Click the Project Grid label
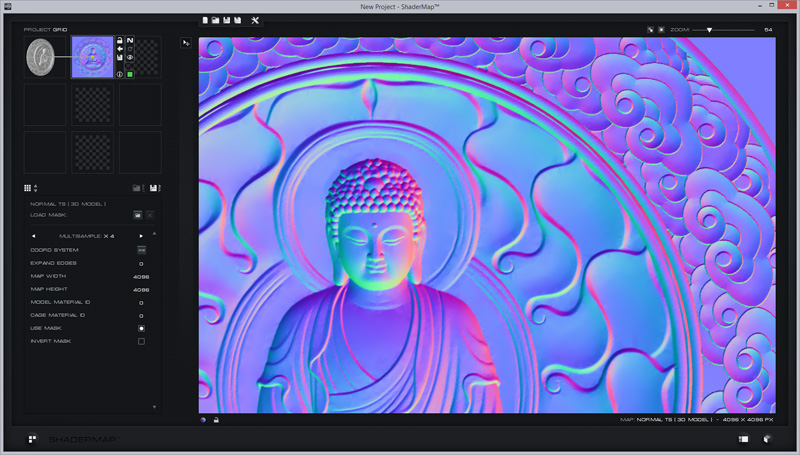This screenshot has width=800, height=455. click(45, 30)
